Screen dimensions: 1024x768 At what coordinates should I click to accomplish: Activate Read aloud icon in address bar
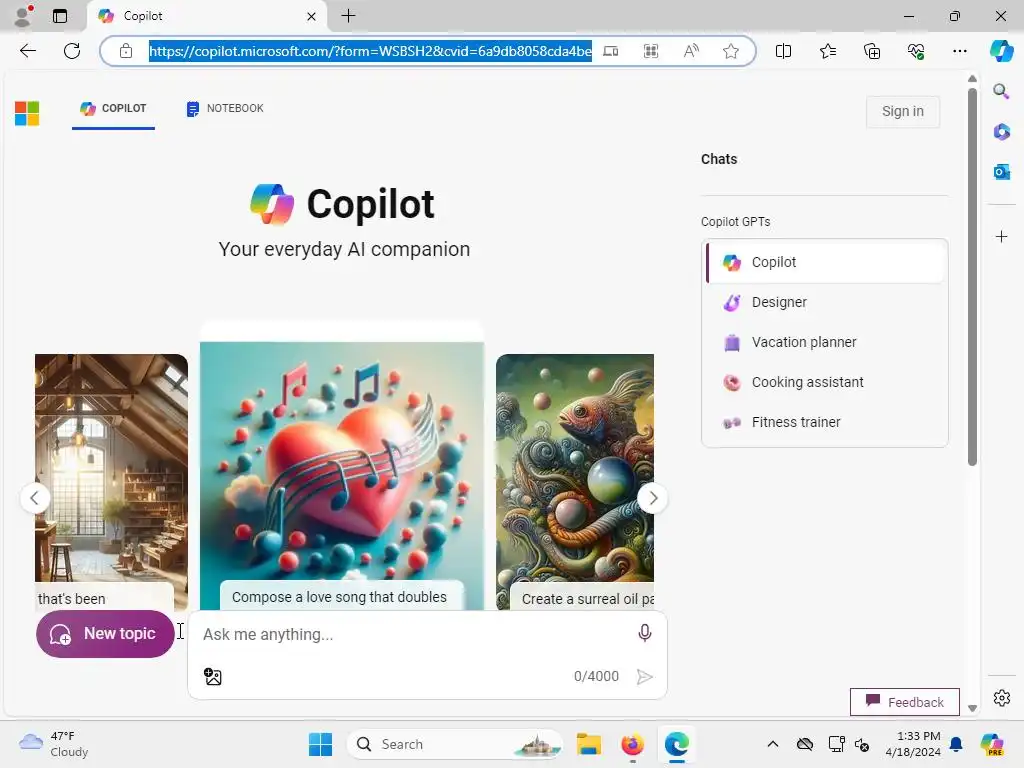691,51
